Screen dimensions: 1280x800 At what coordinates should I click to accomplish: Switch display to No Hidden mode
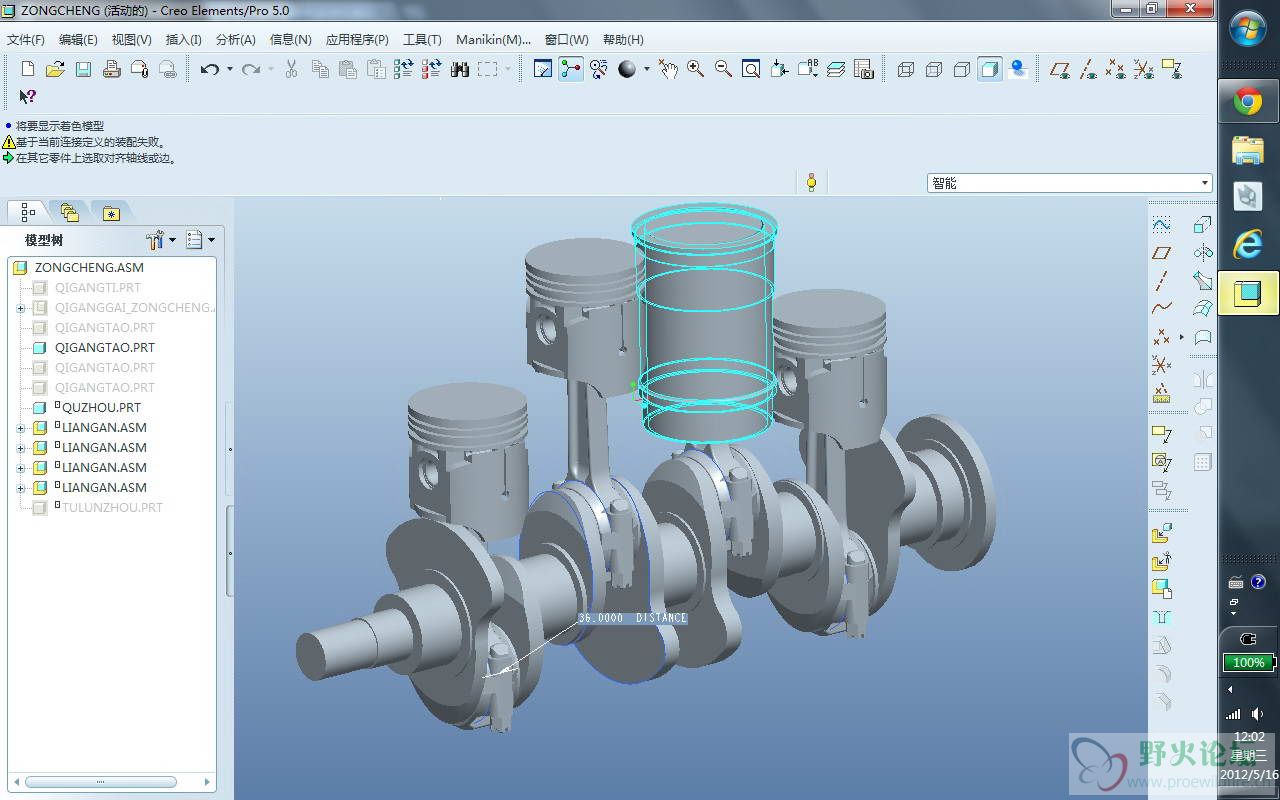(962, 69)
